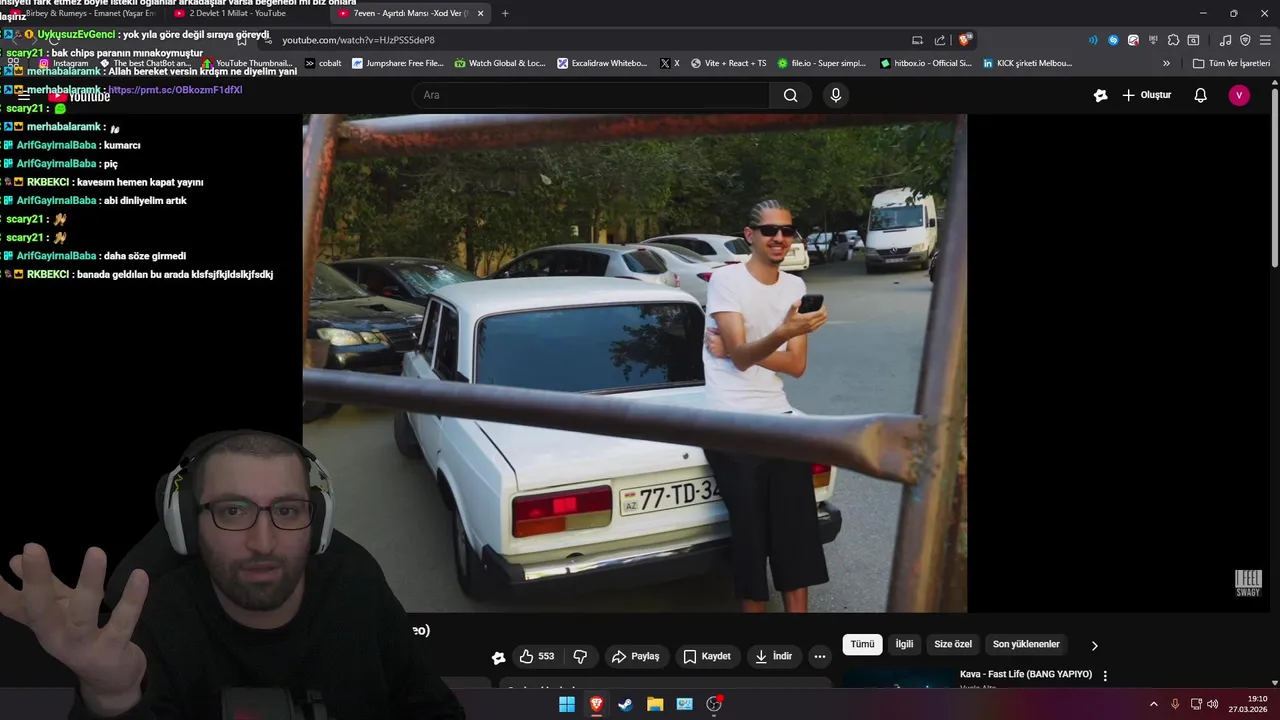Open the clock showing 19:10
This screenshot has width=1280, height=720.
pos(1248,704)
